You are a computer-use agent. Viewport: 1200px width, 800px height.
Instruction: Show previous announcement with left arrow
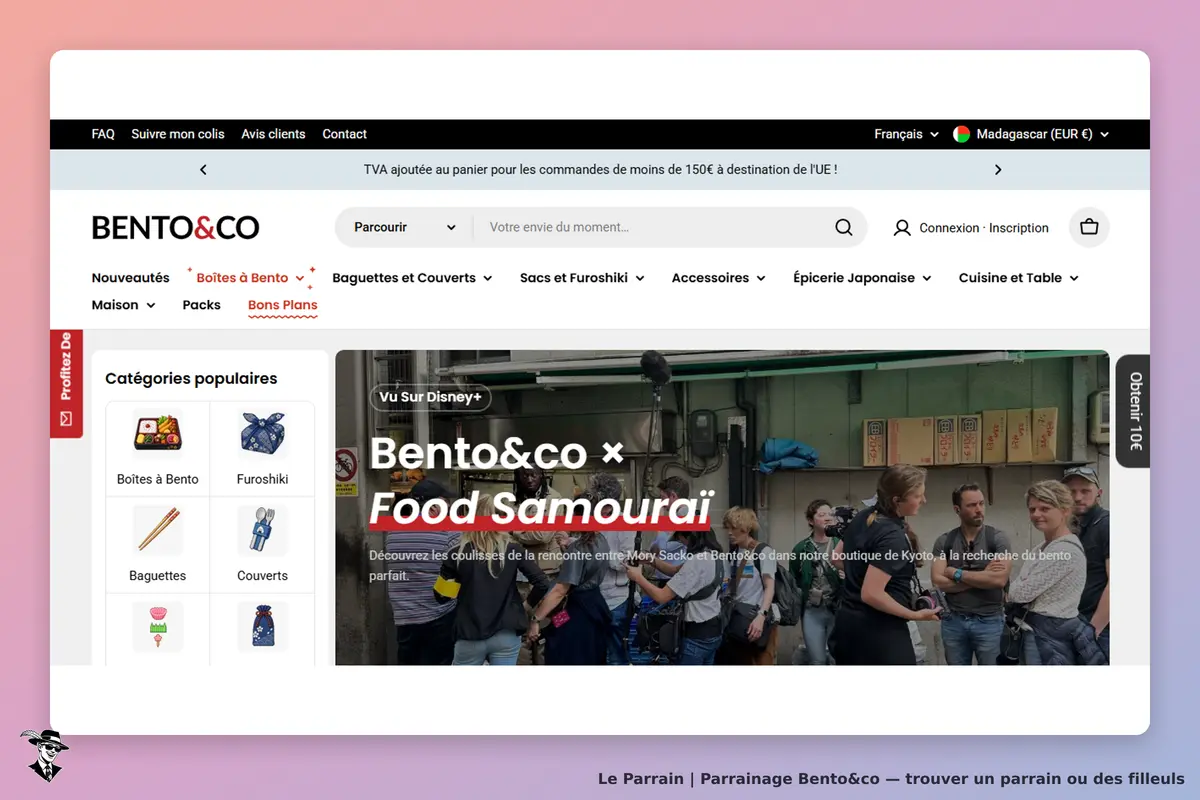pyautogui.click(x=203, y=170)
